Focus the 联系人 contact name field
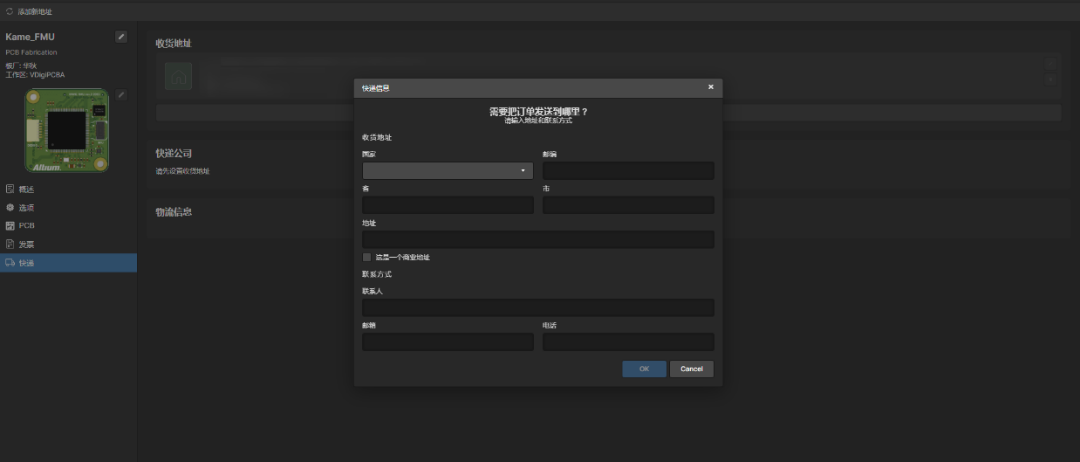This screenshot has width=1080, height=462. click(538, 308)
